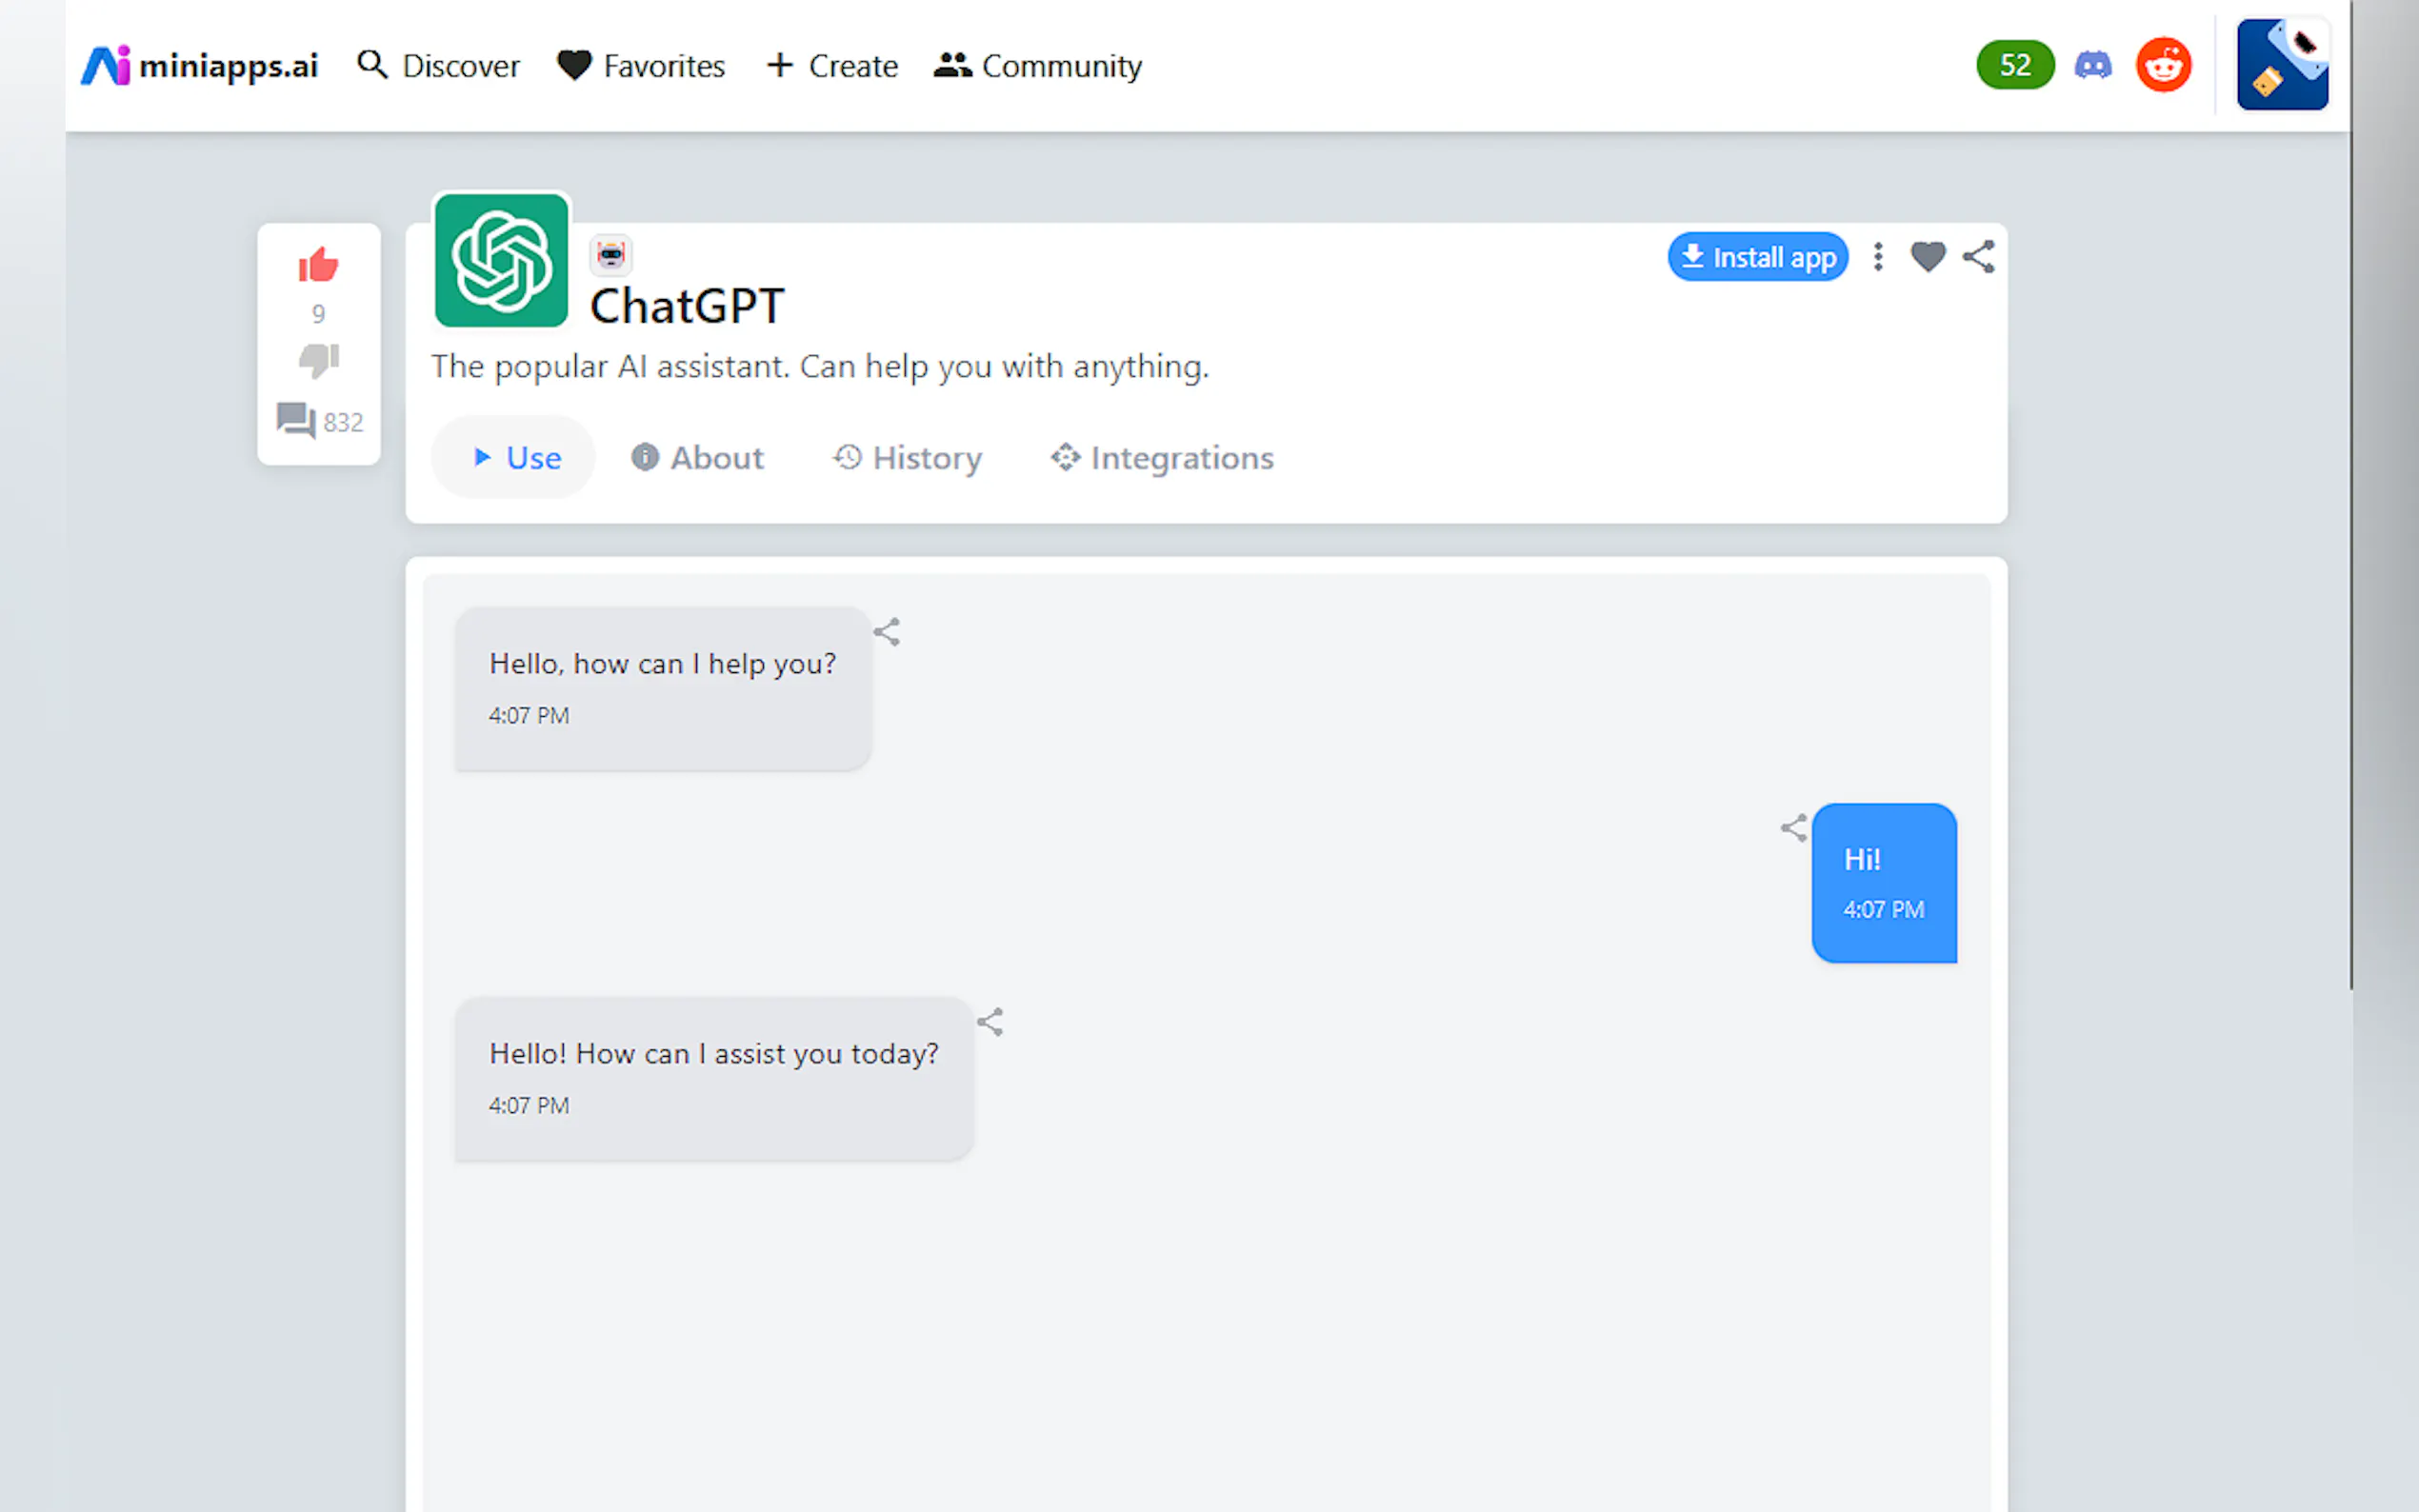
Task: Open the Discord community icon
Action: tap(2094, 64)
